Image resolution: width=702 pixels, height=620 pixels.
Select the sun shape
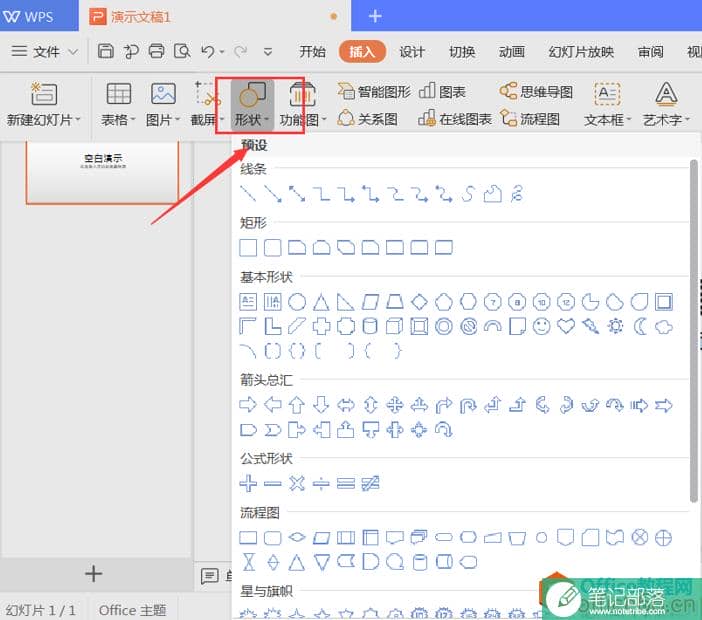615,326
